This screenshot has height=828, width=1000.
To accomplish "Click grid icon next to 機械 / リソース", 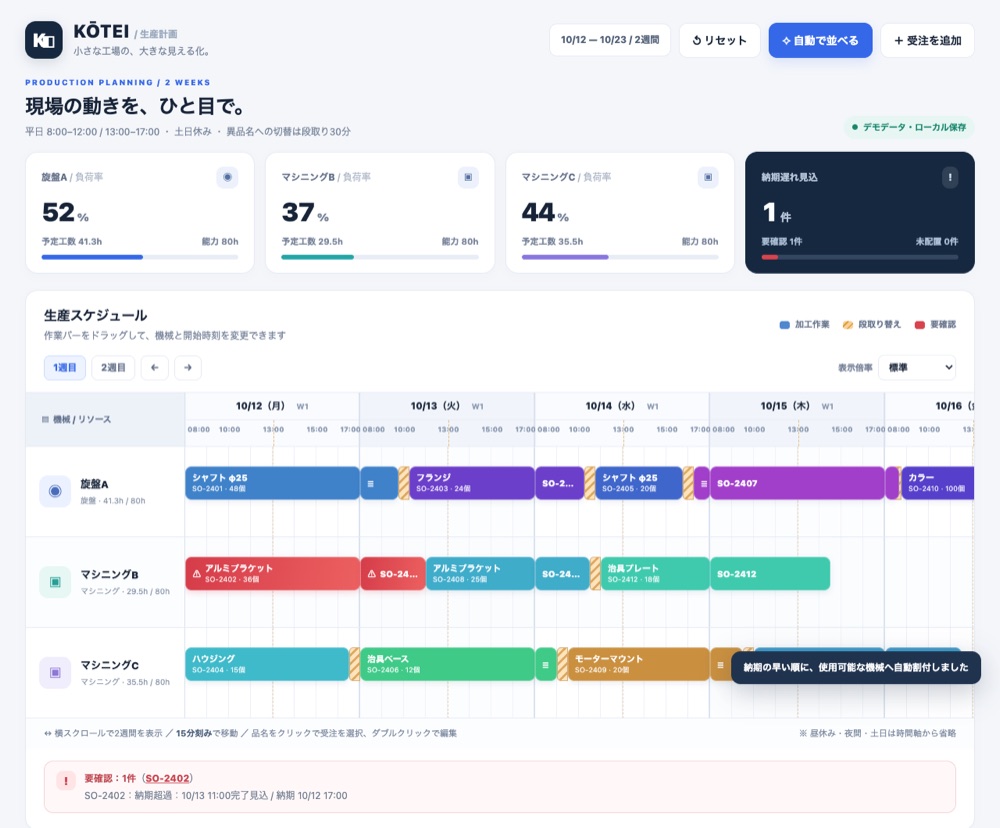I will tap(45, 419).
